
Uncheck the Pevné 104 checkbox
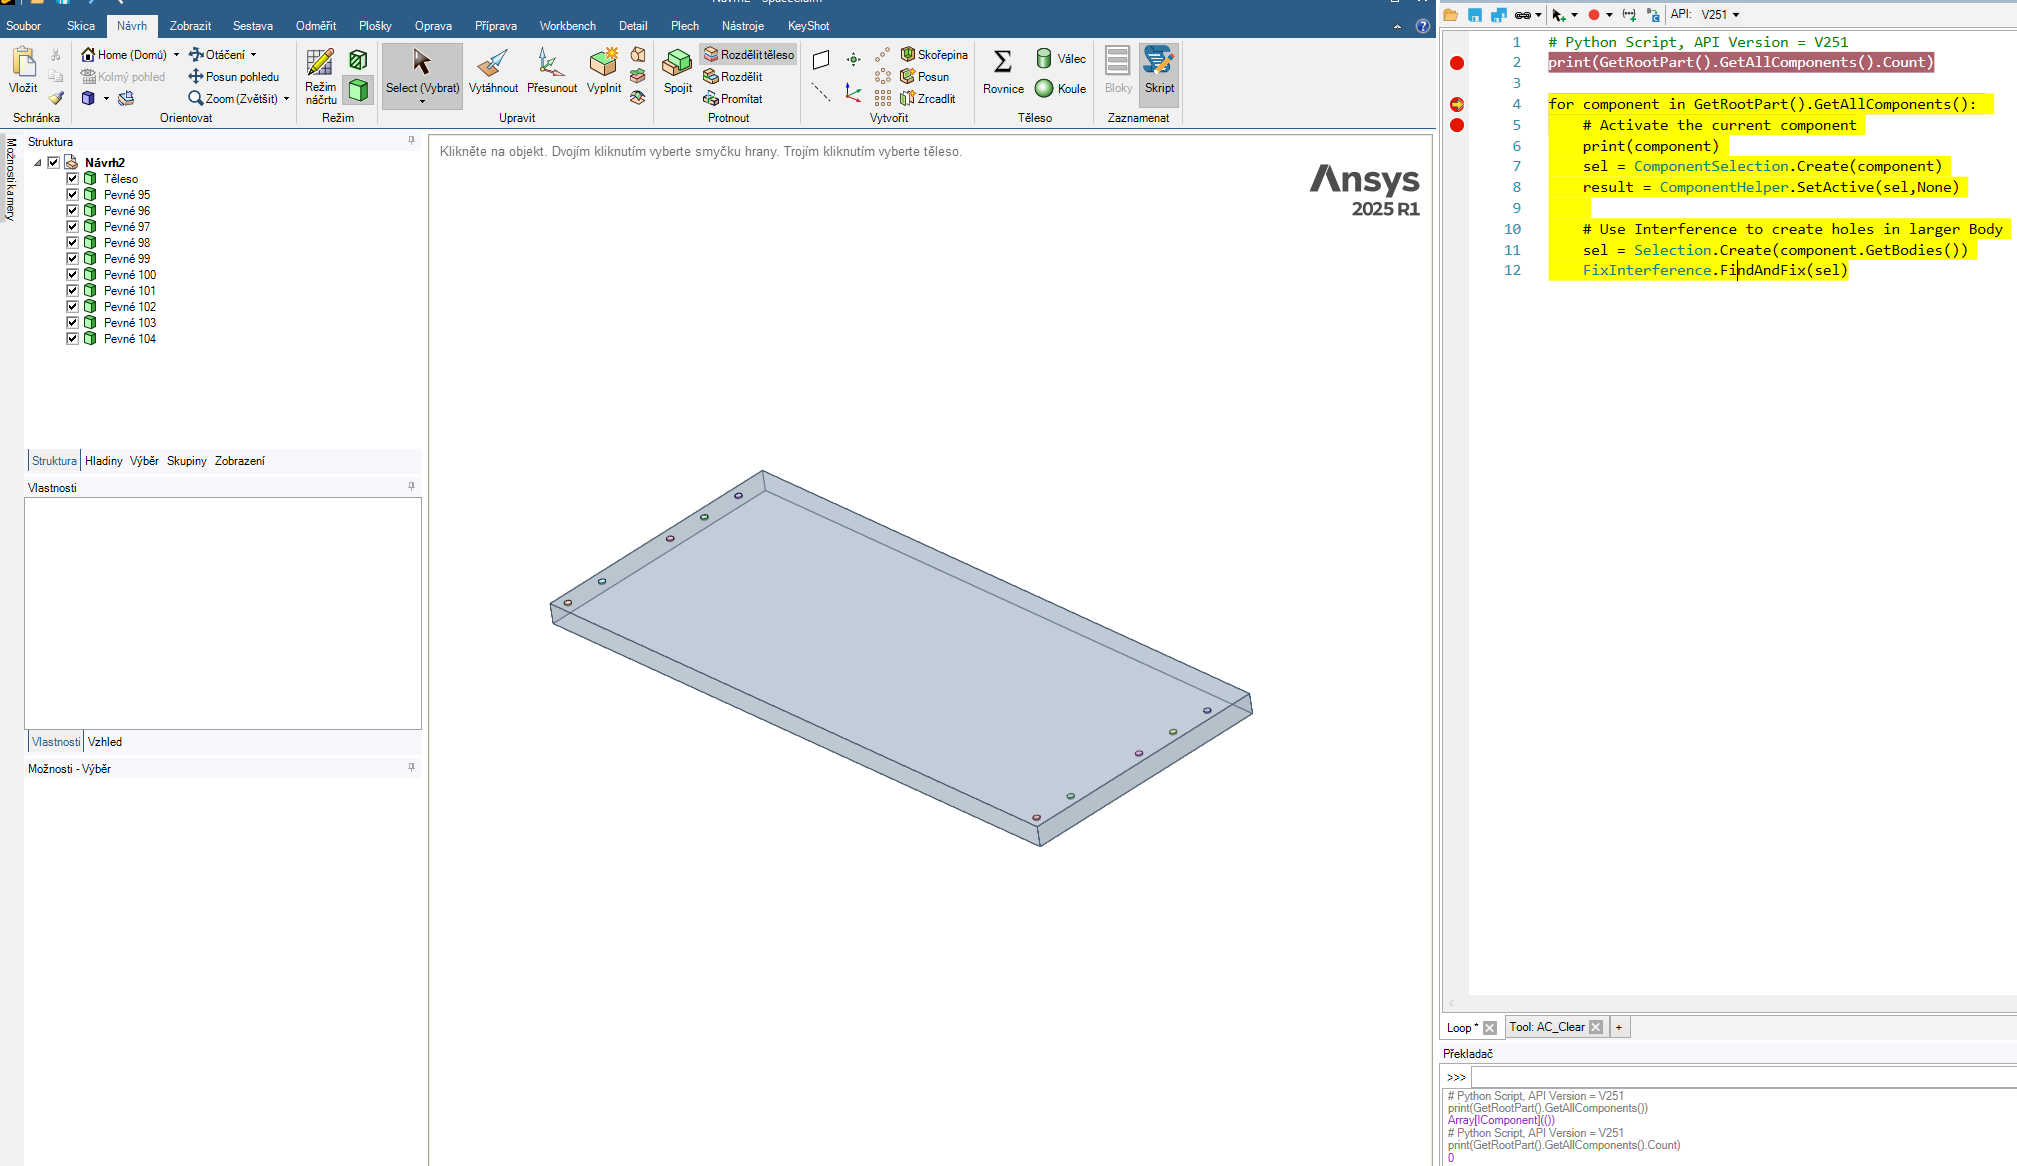click(x=72, y=339)
